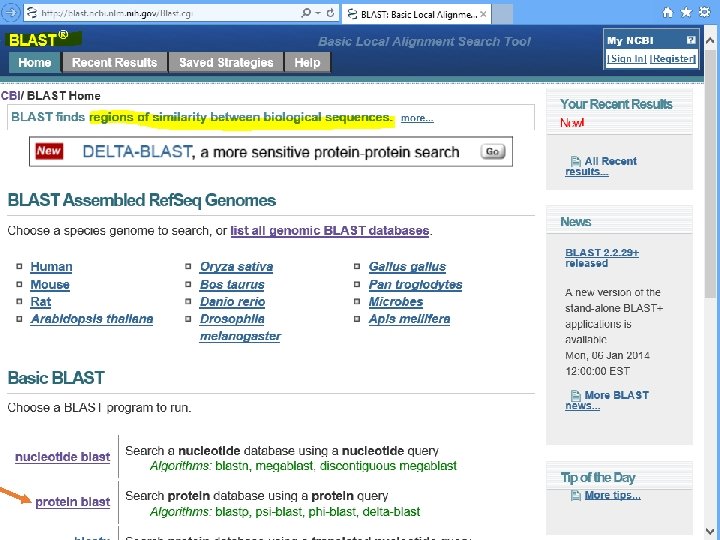Select Arabidopsis thaliana genome link
The width and height of the screenshot is (720, 540).
91,319
